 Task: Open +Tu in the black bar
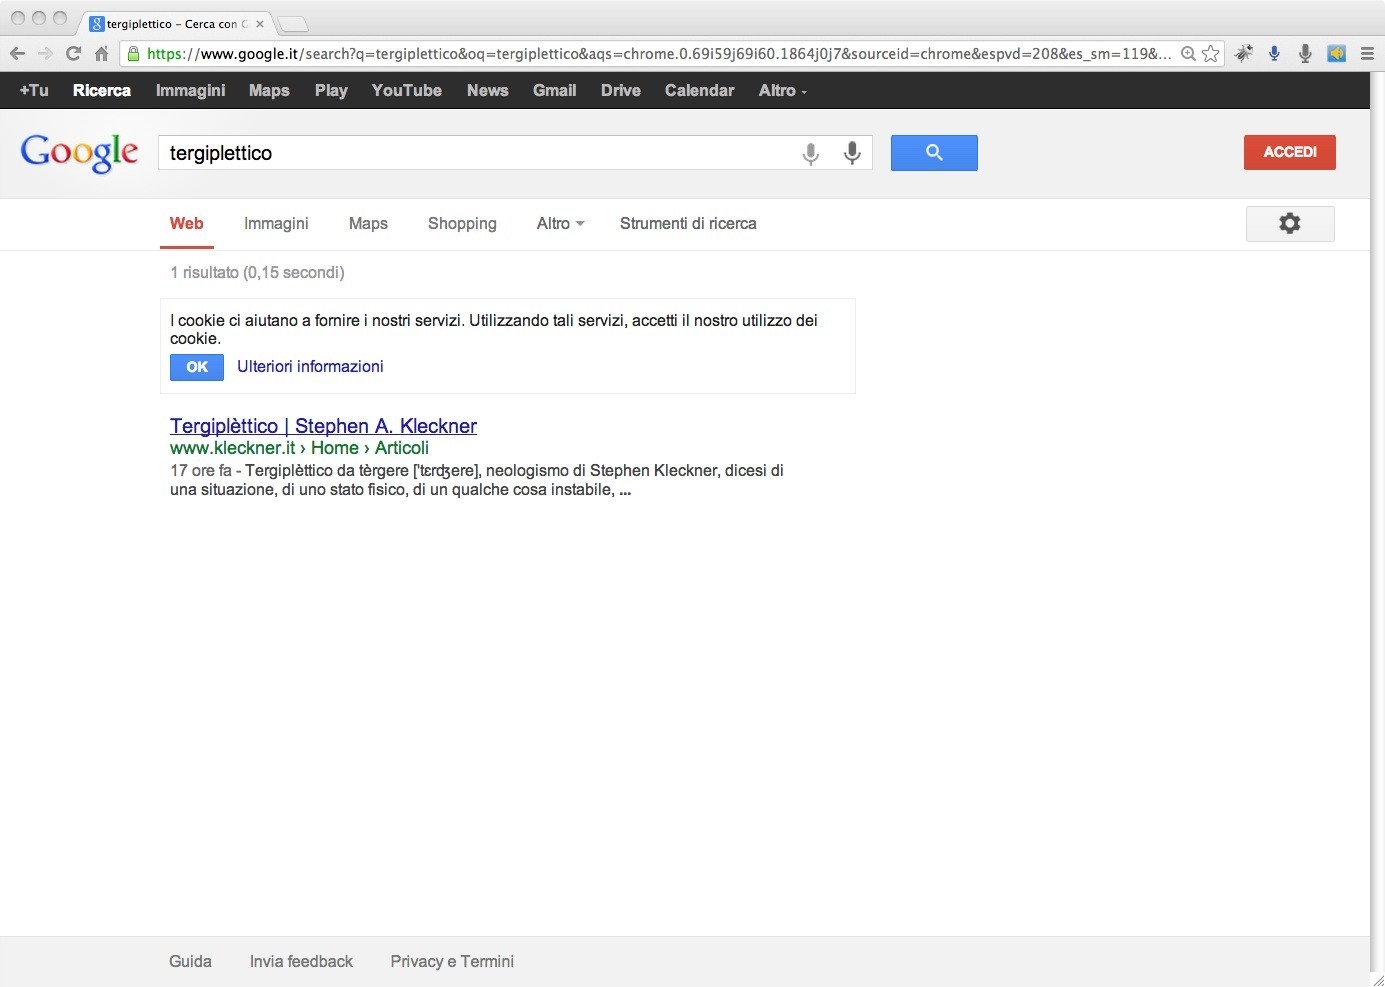pyautogui.click(x=34, y=90)
